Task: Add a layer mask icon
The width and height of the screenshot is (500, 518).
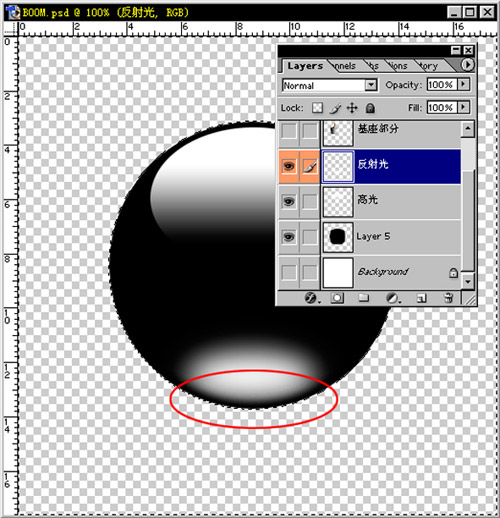Action: click(x=337, y=298)
